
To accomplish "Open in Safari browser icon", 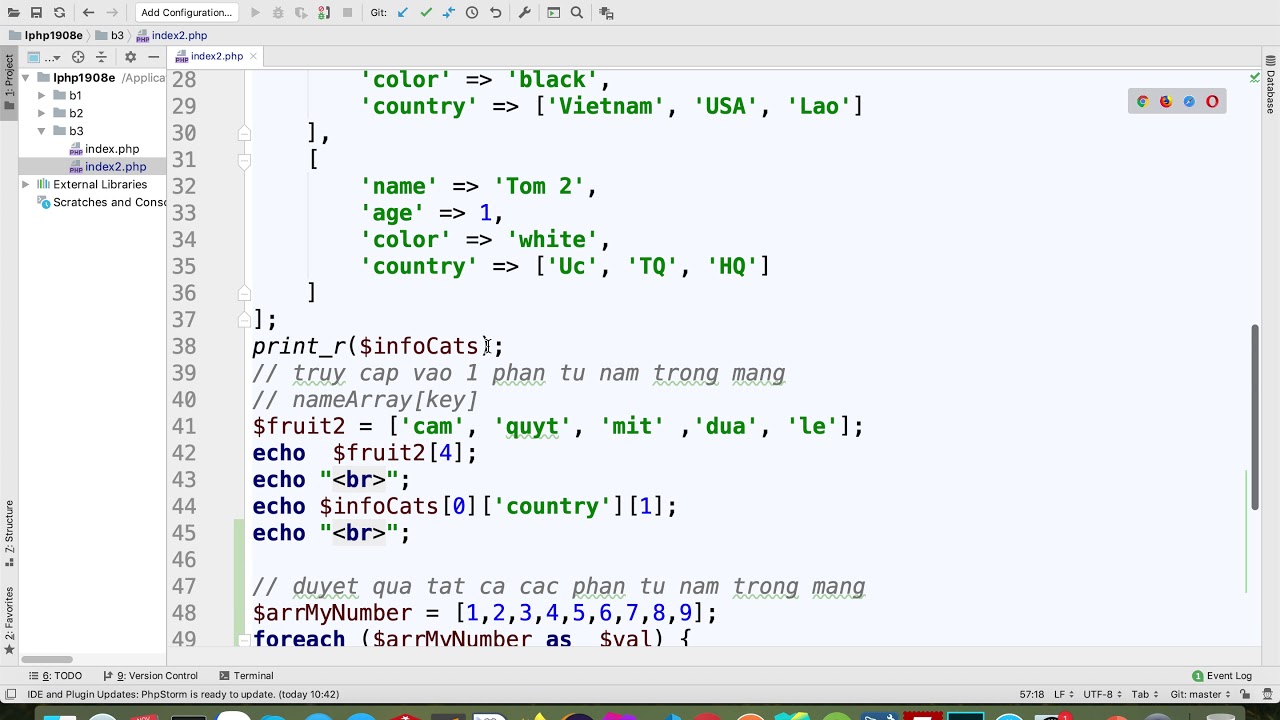I will [1189, 101].
